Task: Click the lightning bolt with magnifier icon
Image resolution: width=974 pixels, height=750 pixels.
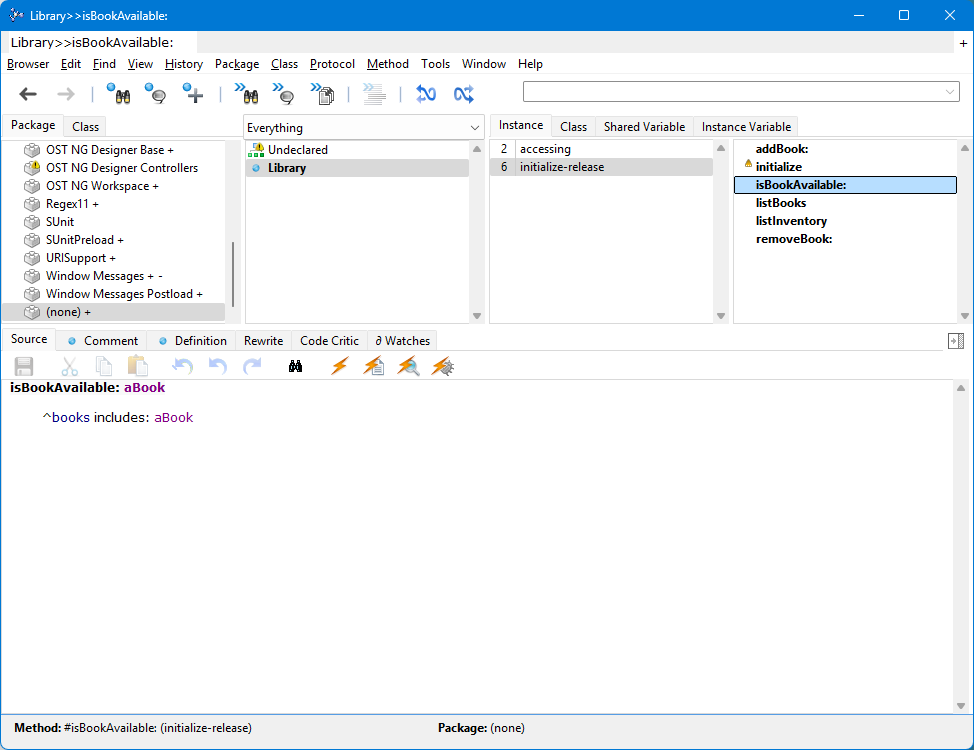Action: [408, 367]
